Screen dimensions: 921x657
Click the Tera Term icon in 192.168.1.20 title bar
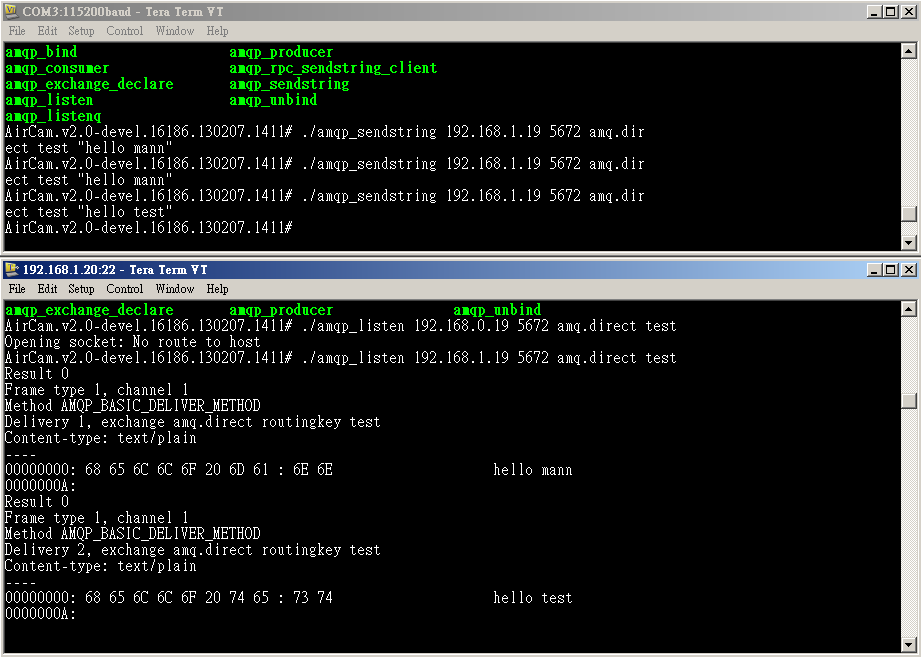click(12, 269)
